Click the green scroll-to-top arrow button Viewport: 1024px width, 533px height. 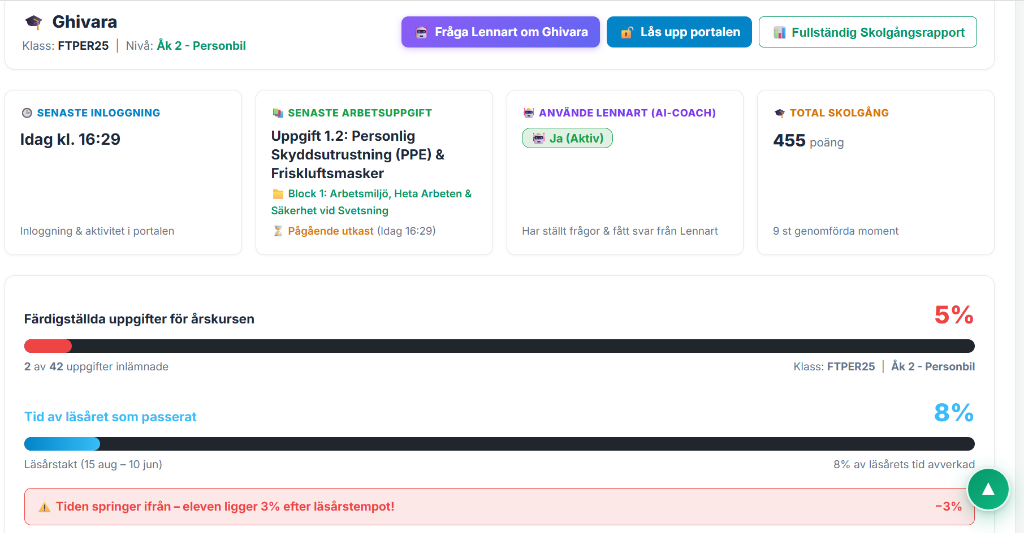coord(988,489)
